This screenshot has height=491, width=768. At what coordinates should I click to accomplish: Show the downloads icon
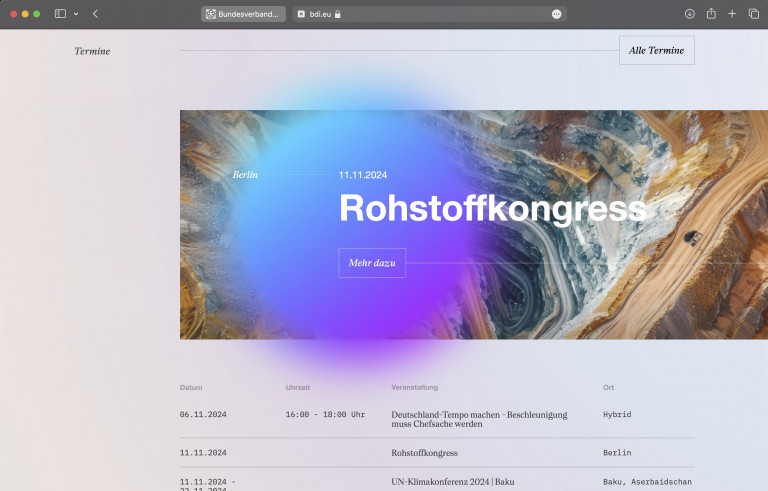click(689, 14)
